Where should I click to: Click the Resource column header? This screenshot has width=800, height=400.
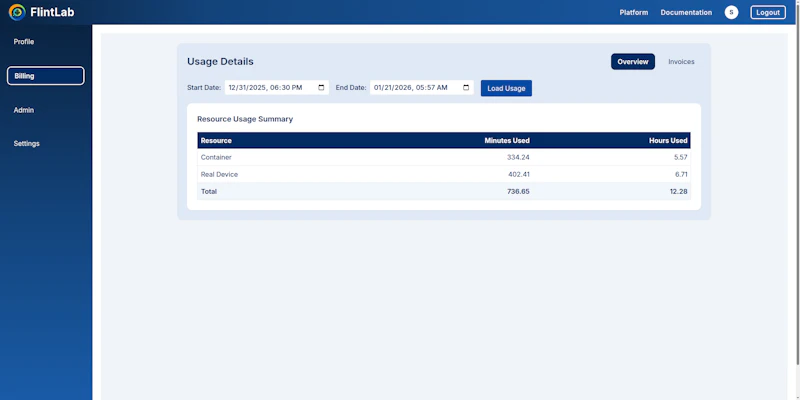[x=216, y=140]
